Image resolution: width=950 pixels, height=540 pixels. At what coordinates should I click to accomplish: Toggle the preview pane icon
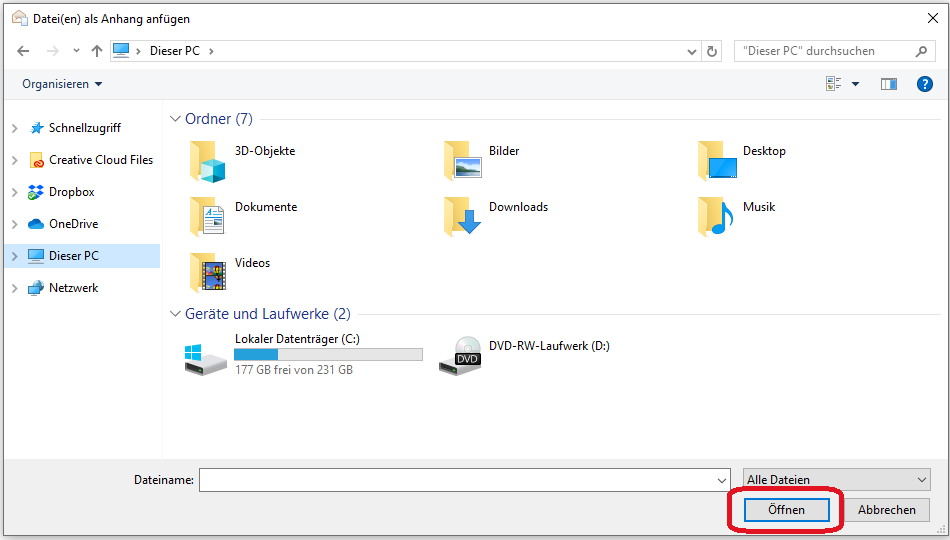(888, 84)
